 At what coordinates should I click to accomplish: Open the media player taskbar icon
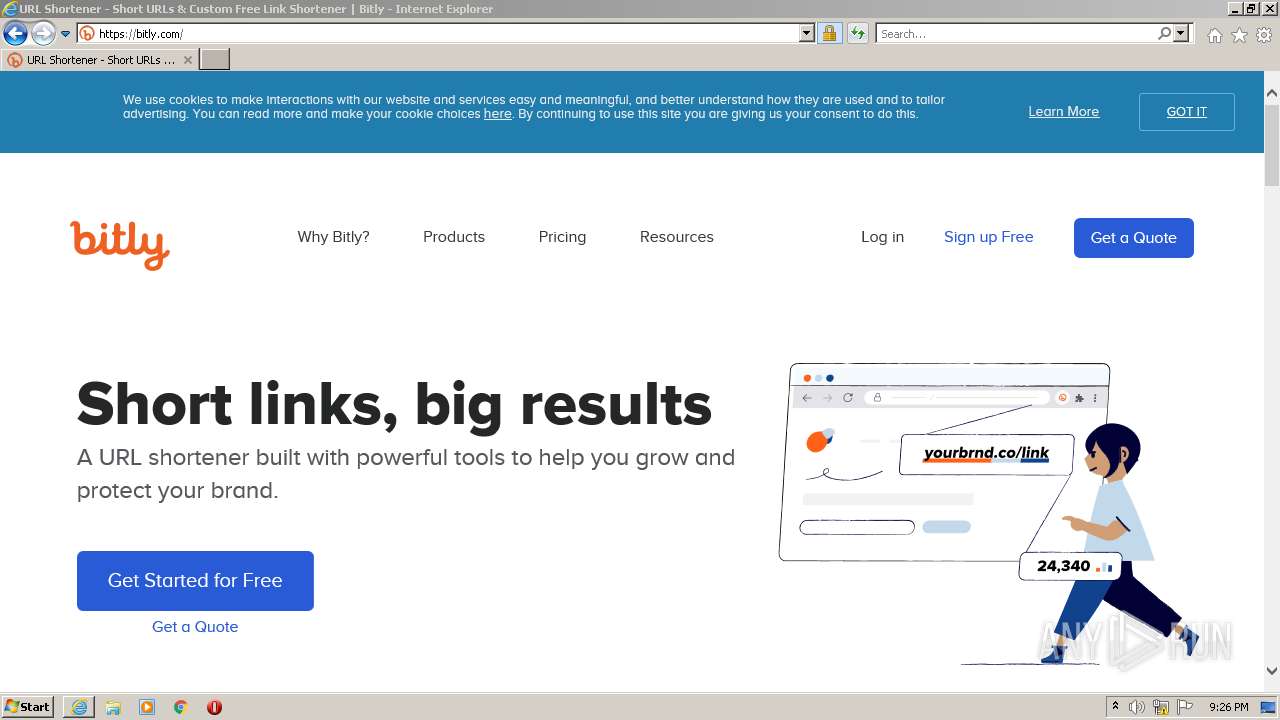point(147,707)
